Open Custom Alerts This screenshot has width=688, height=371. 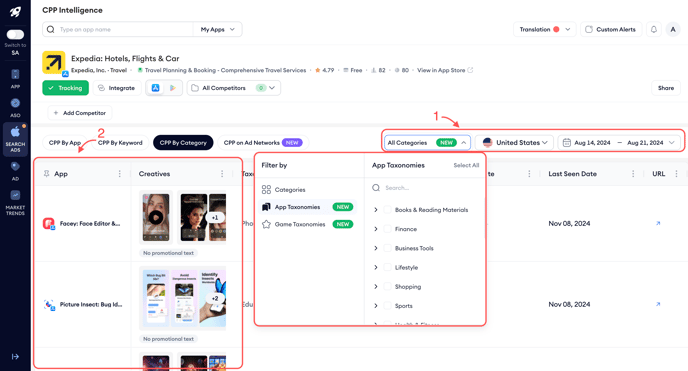pos(610,29)
